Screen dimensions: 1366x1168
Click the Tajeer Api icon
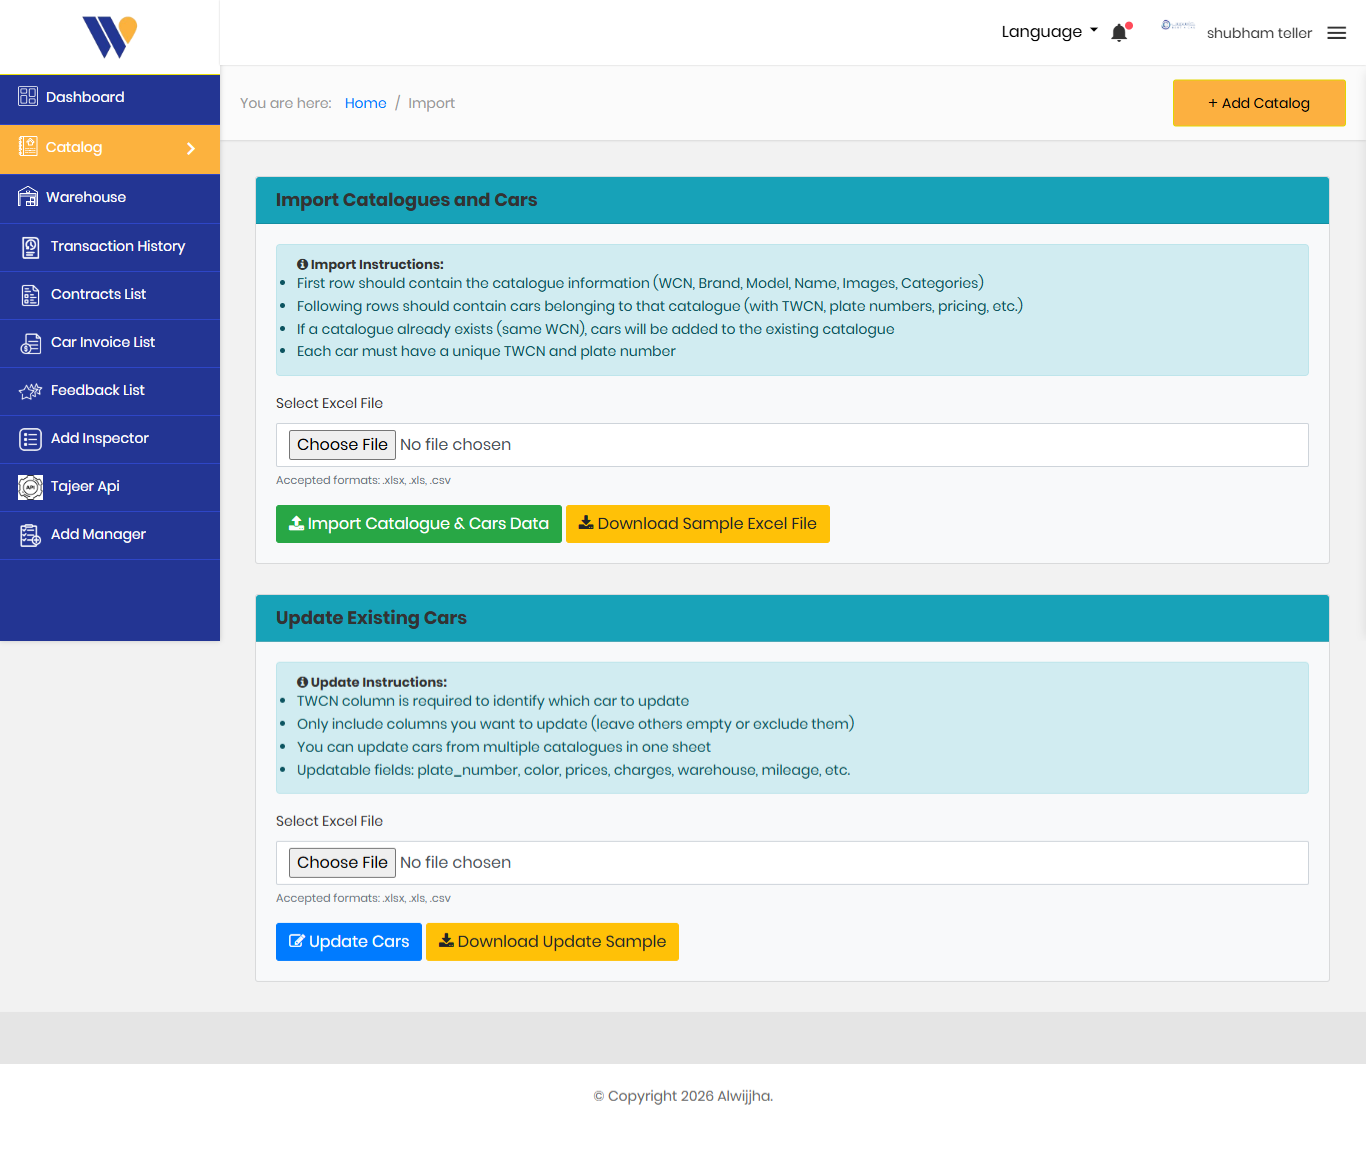pyautogui.click(x=31, y=487)
